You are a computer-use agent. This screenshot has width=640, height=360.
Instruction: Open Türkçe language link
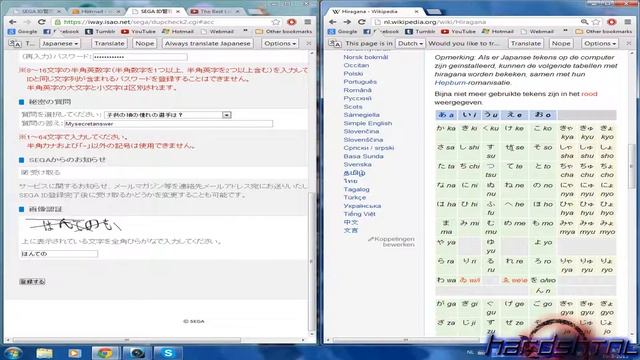tap(355, 198)
